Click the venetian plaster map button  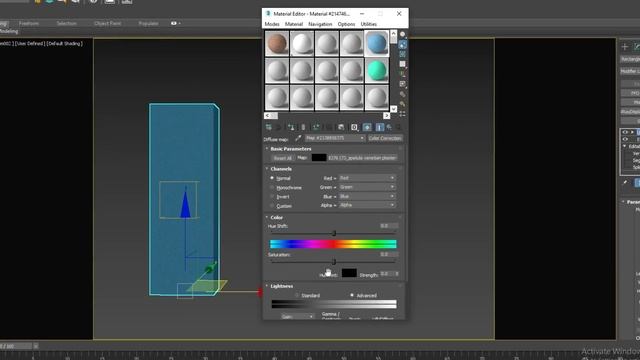click(x=362, y=158)
